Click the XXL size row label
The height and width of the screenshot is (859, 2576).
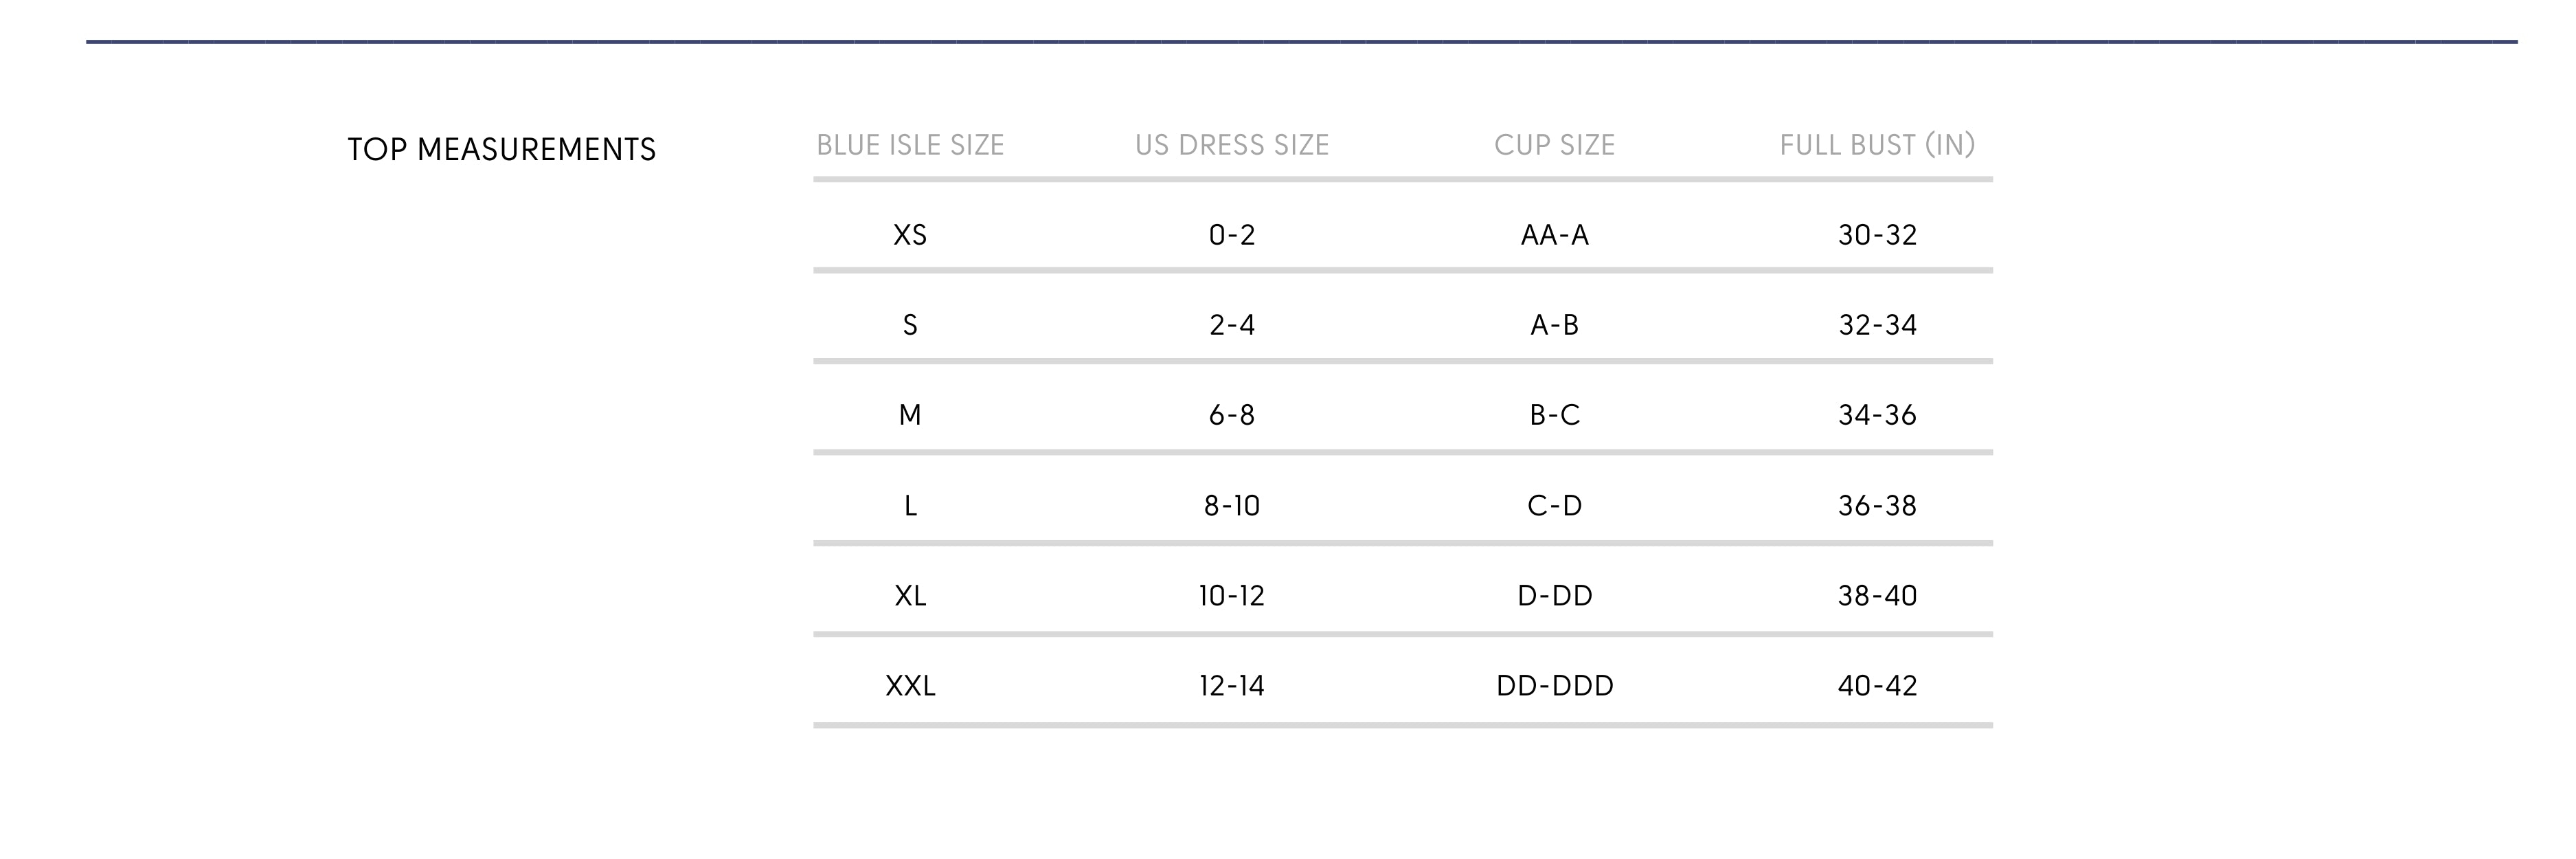pyautogui.click(x=910, y=686)
